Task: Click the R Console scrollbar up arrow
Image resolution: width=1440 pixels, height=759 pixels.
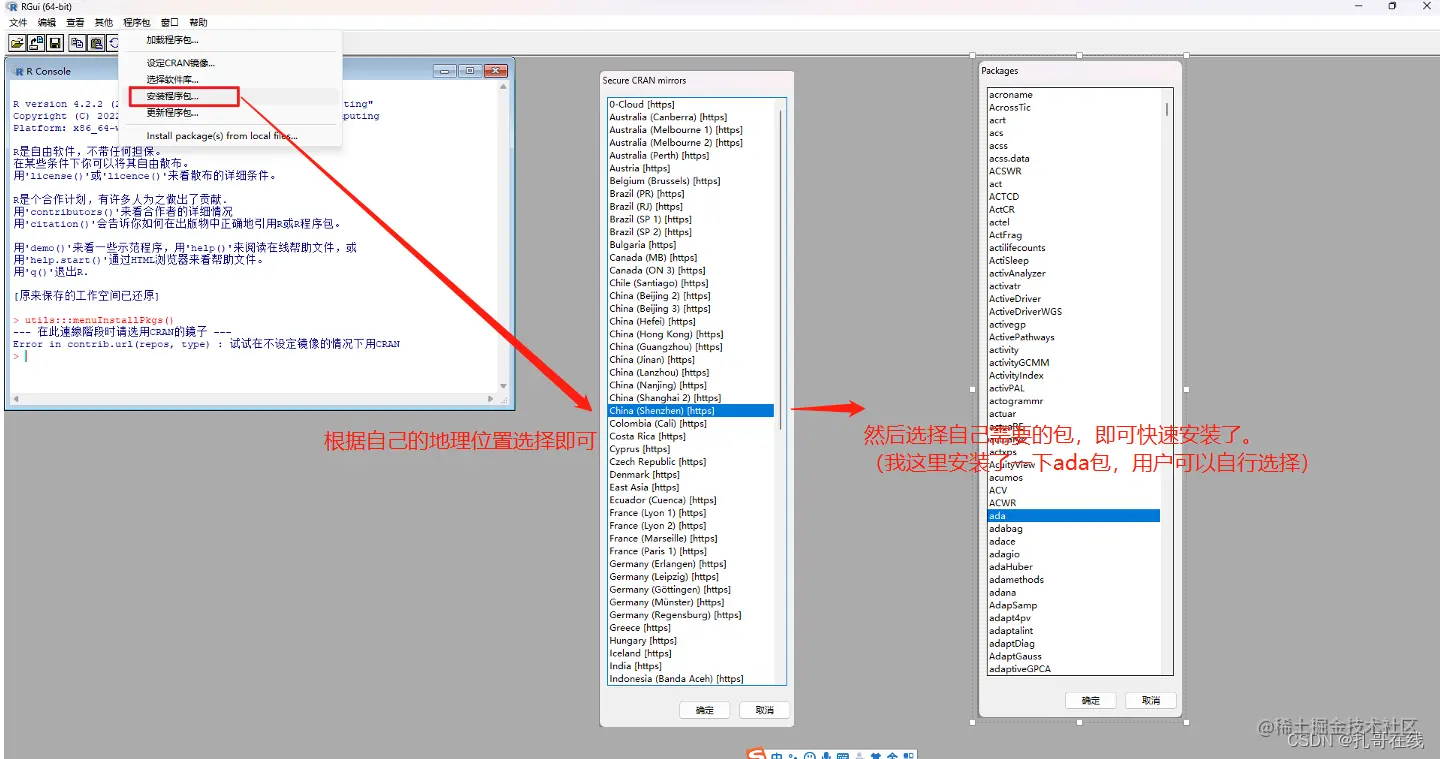Action: coord(504,89)
